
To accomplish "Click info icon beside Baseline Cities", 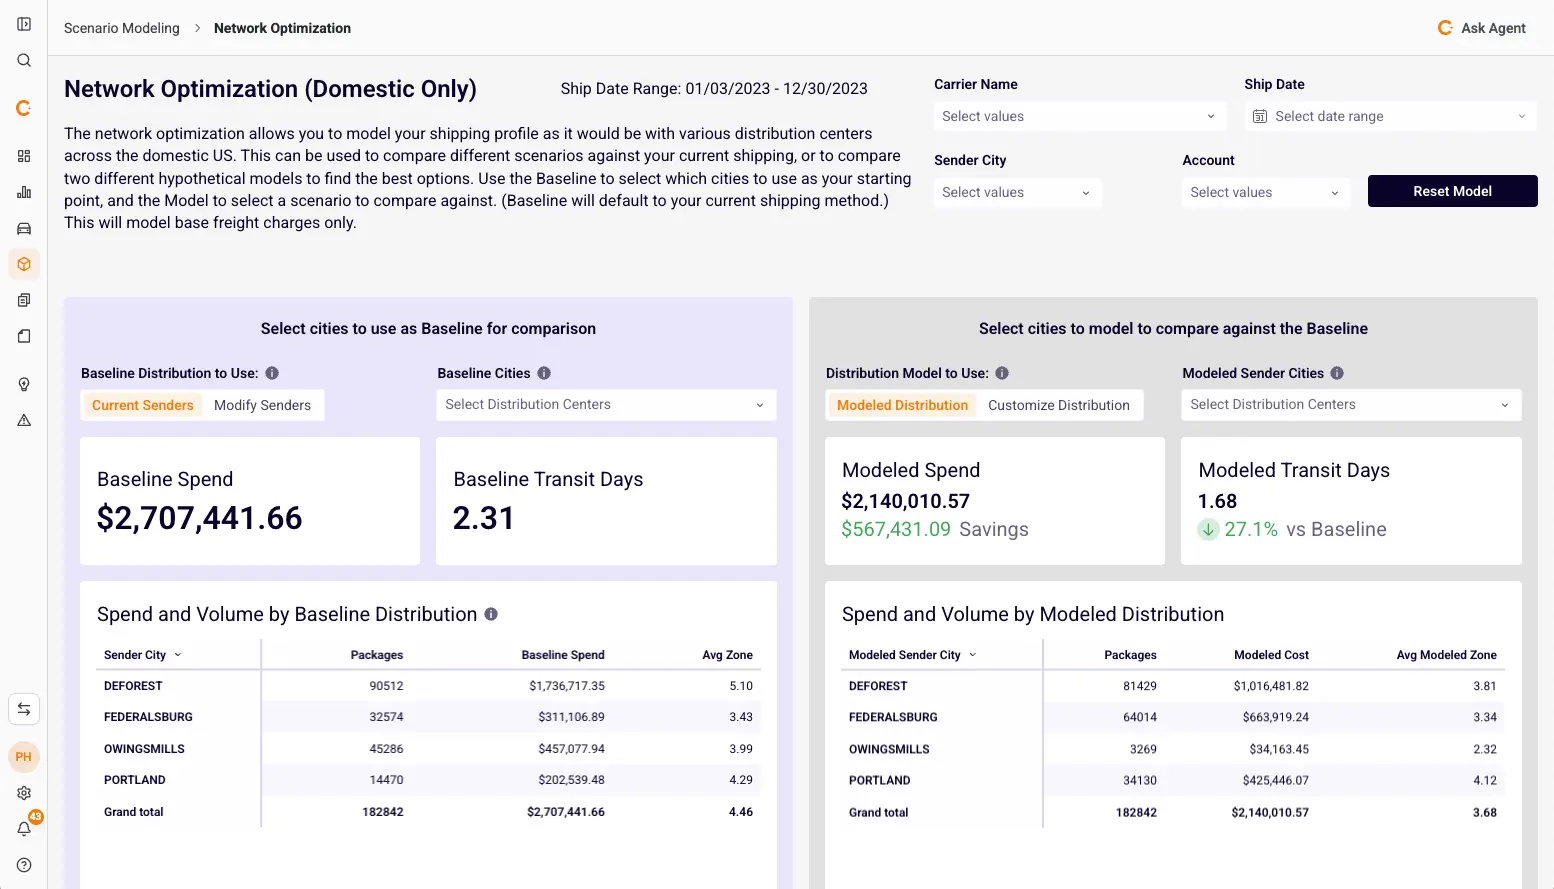I will pos(544,373).
